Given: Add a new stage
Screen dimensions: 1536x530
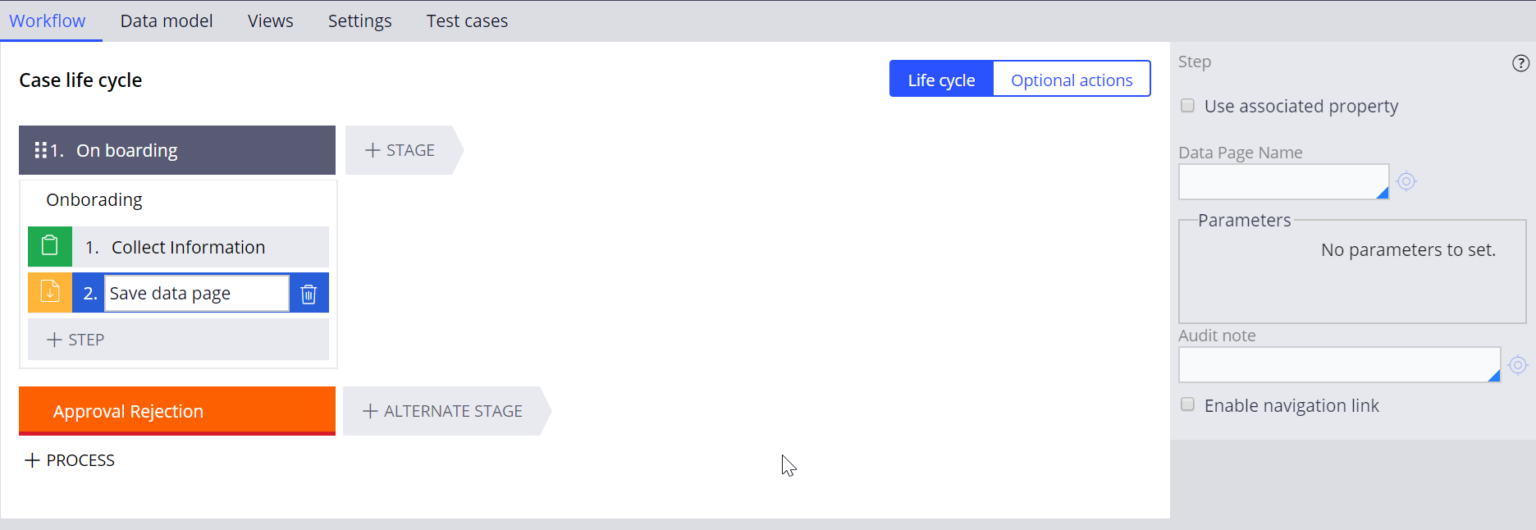Looking at the screenshot, I should point(400,150).
